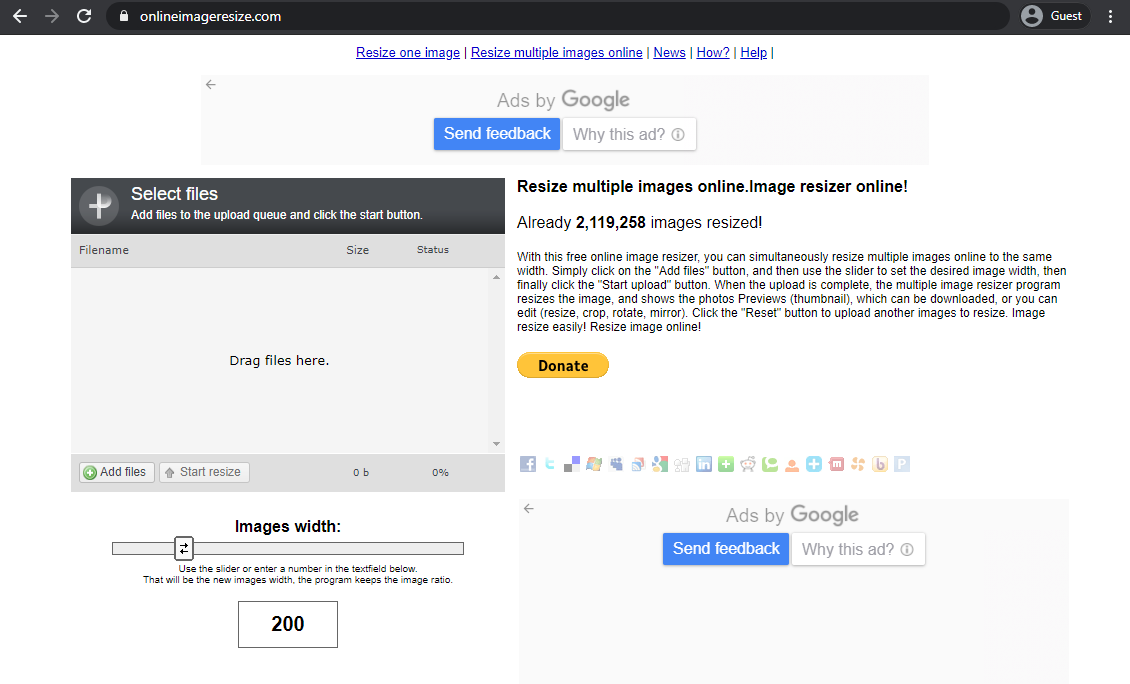1130x684 pixels.
Task: Click the width text field showing 200
Action: (x=288, y=624)
